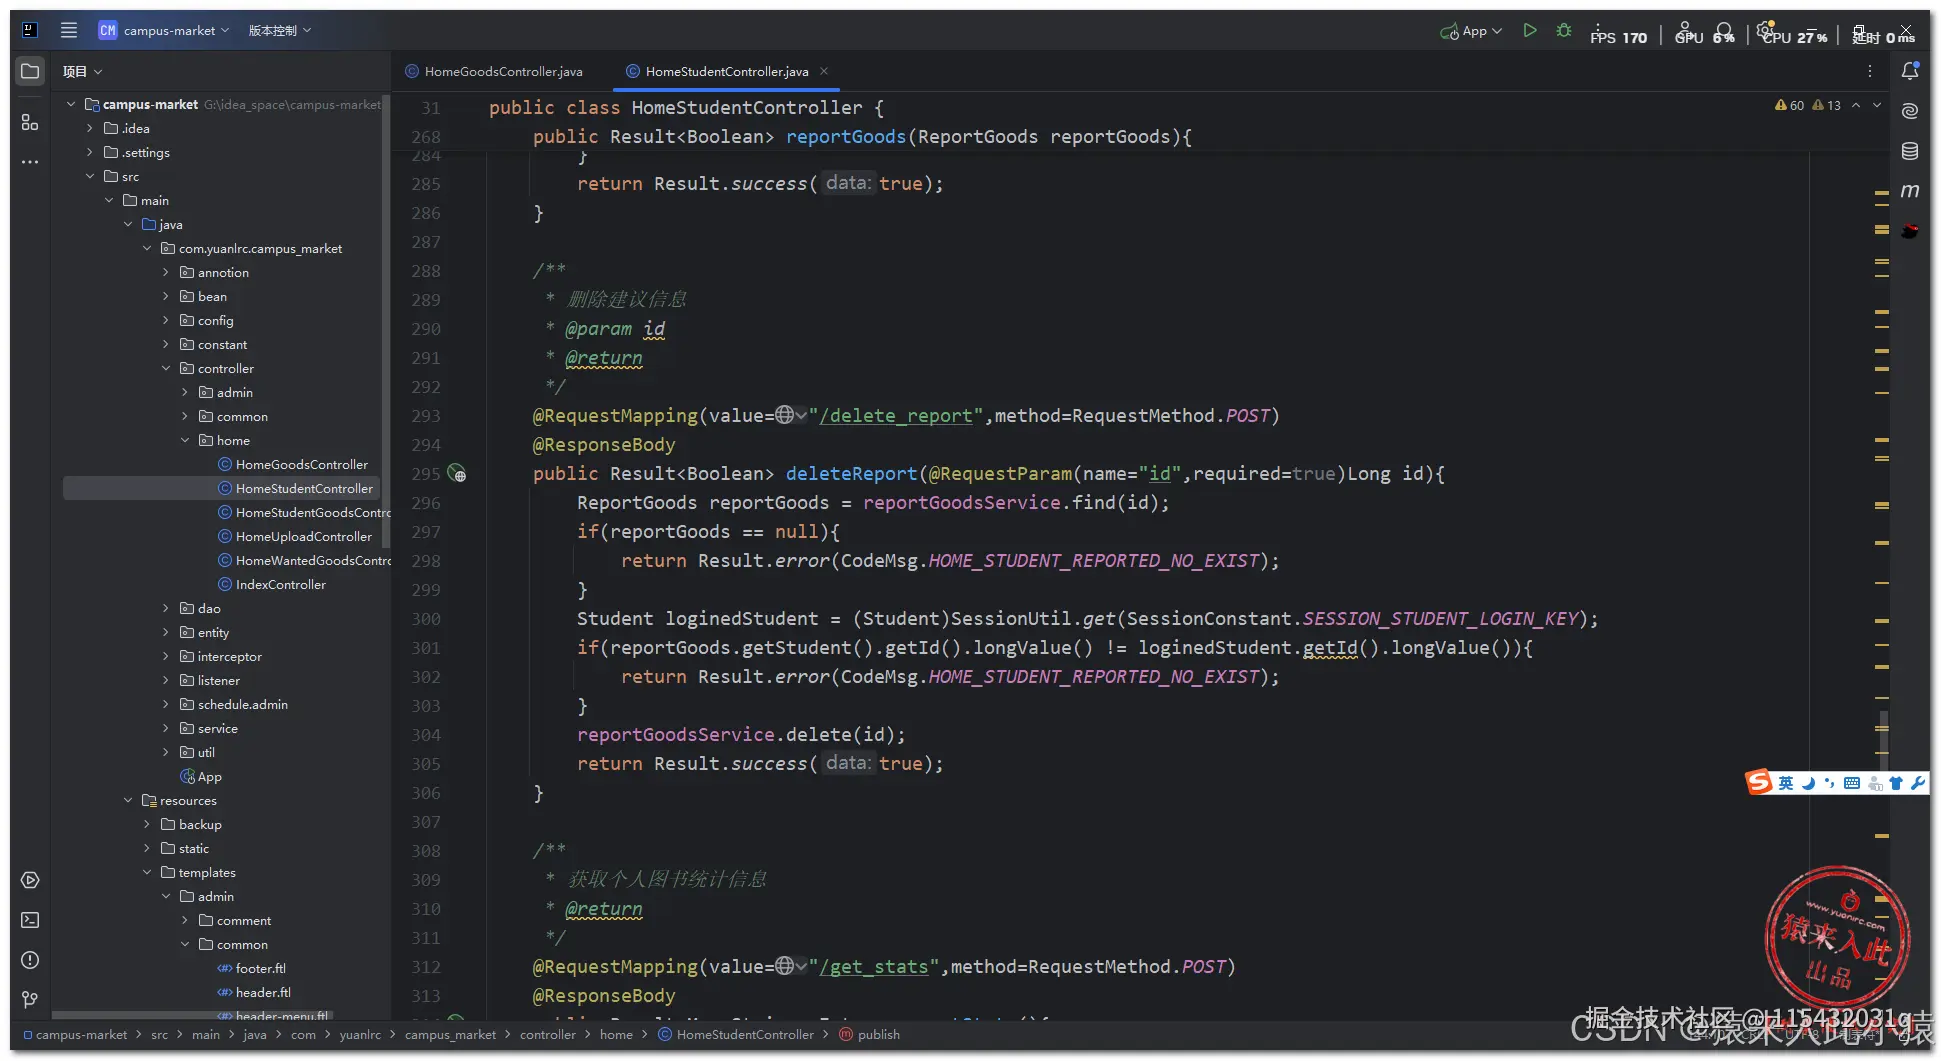
Task: Expand the dao package
Action: pyautogui.click(x=166, y=608)
